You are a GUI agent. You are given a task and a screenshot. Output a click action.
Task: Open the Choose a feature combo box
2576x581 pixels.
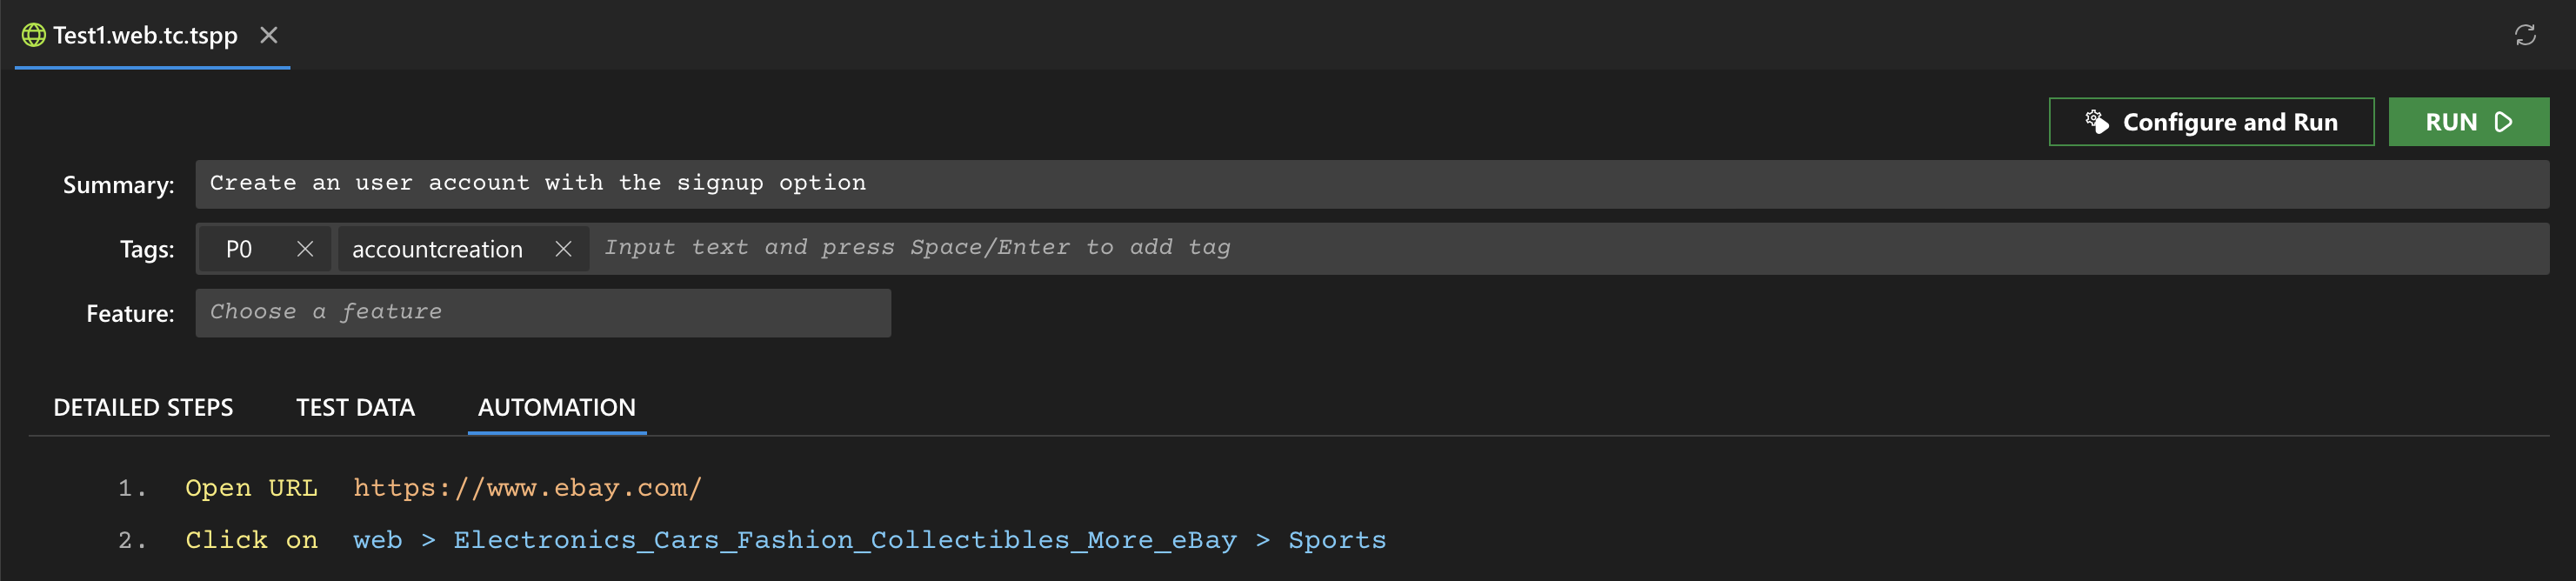click(x=542, y=313)
